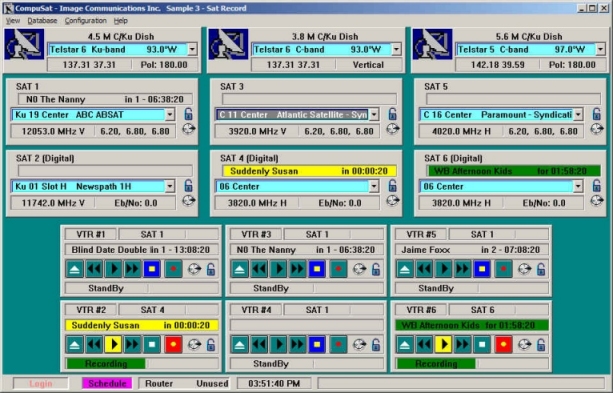Click the Login button in status bar
Image resolution: width=613 pixels, height=393 pixels.
[x=41, y=384]
